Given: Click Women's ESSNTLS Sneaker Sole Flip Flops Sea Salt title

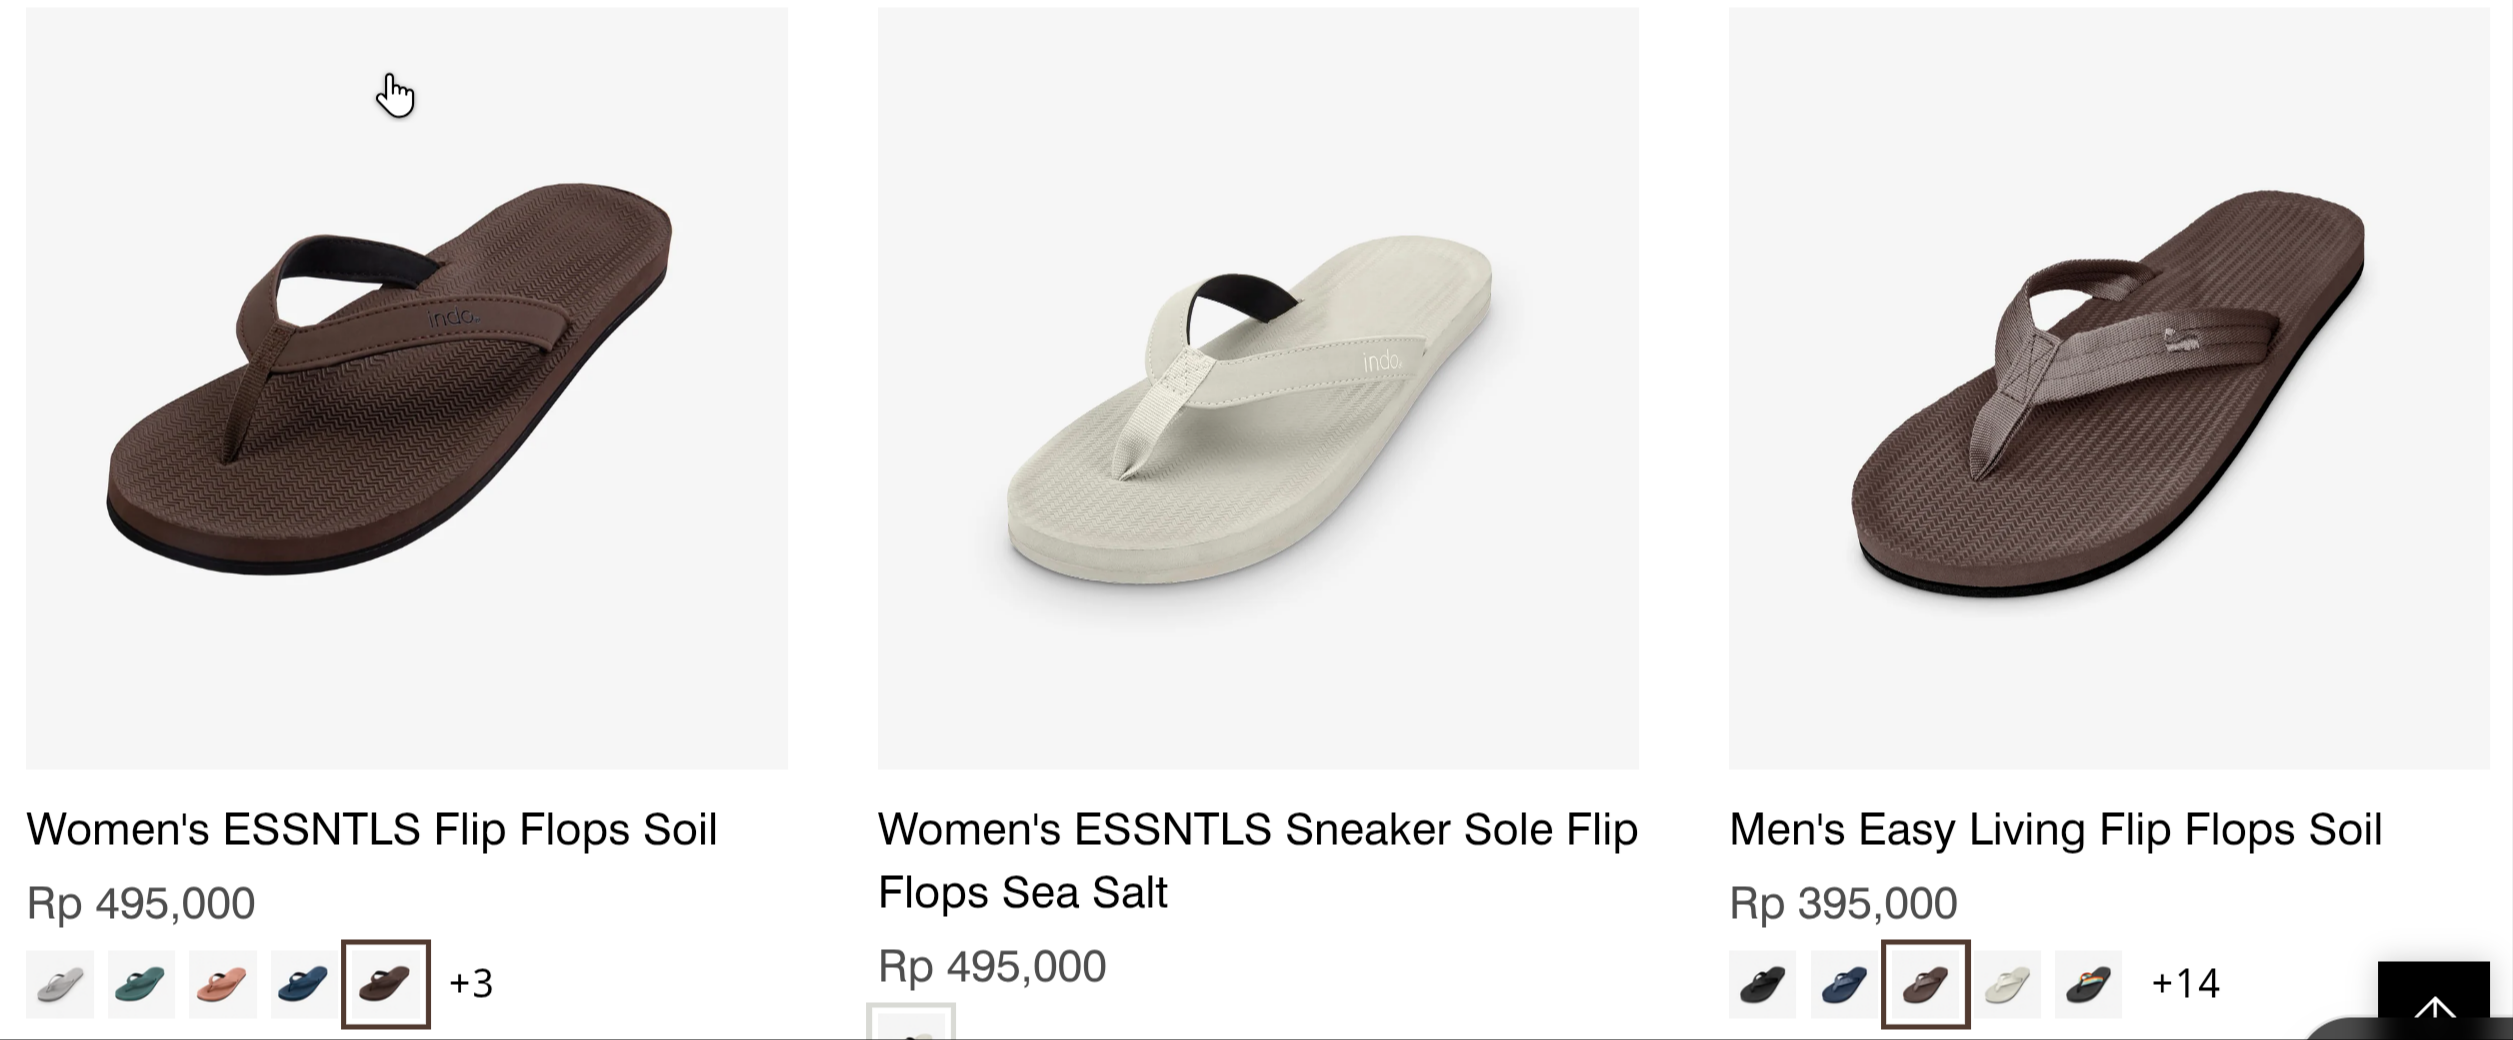Looking at the screenshot, I should click(x=1258, y=860).
